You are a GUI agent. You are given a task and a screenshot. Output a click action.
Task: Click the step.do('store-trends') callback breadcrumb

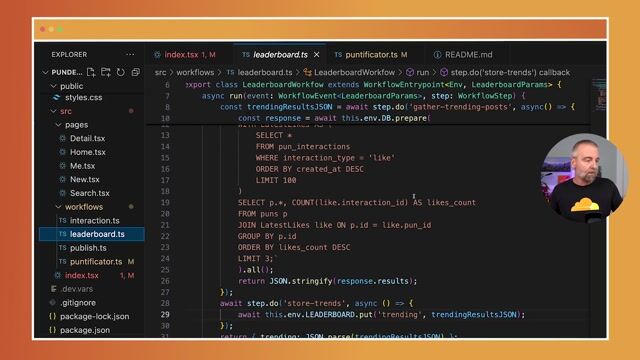coord(510,73)
